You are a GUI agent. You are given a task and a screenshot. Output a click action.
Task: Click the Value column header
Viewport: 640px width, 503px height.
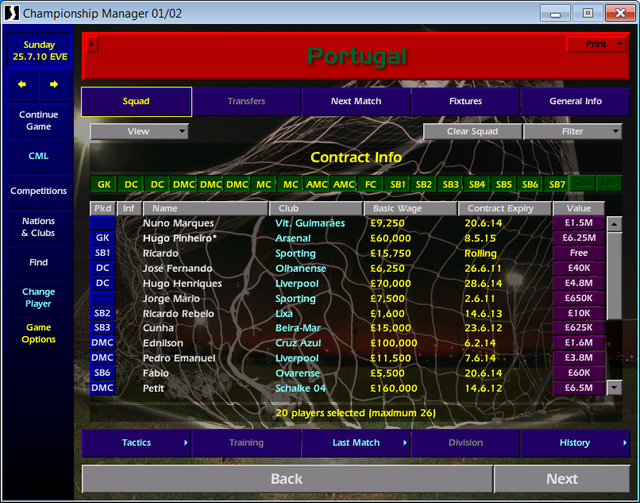coord(578,208)
